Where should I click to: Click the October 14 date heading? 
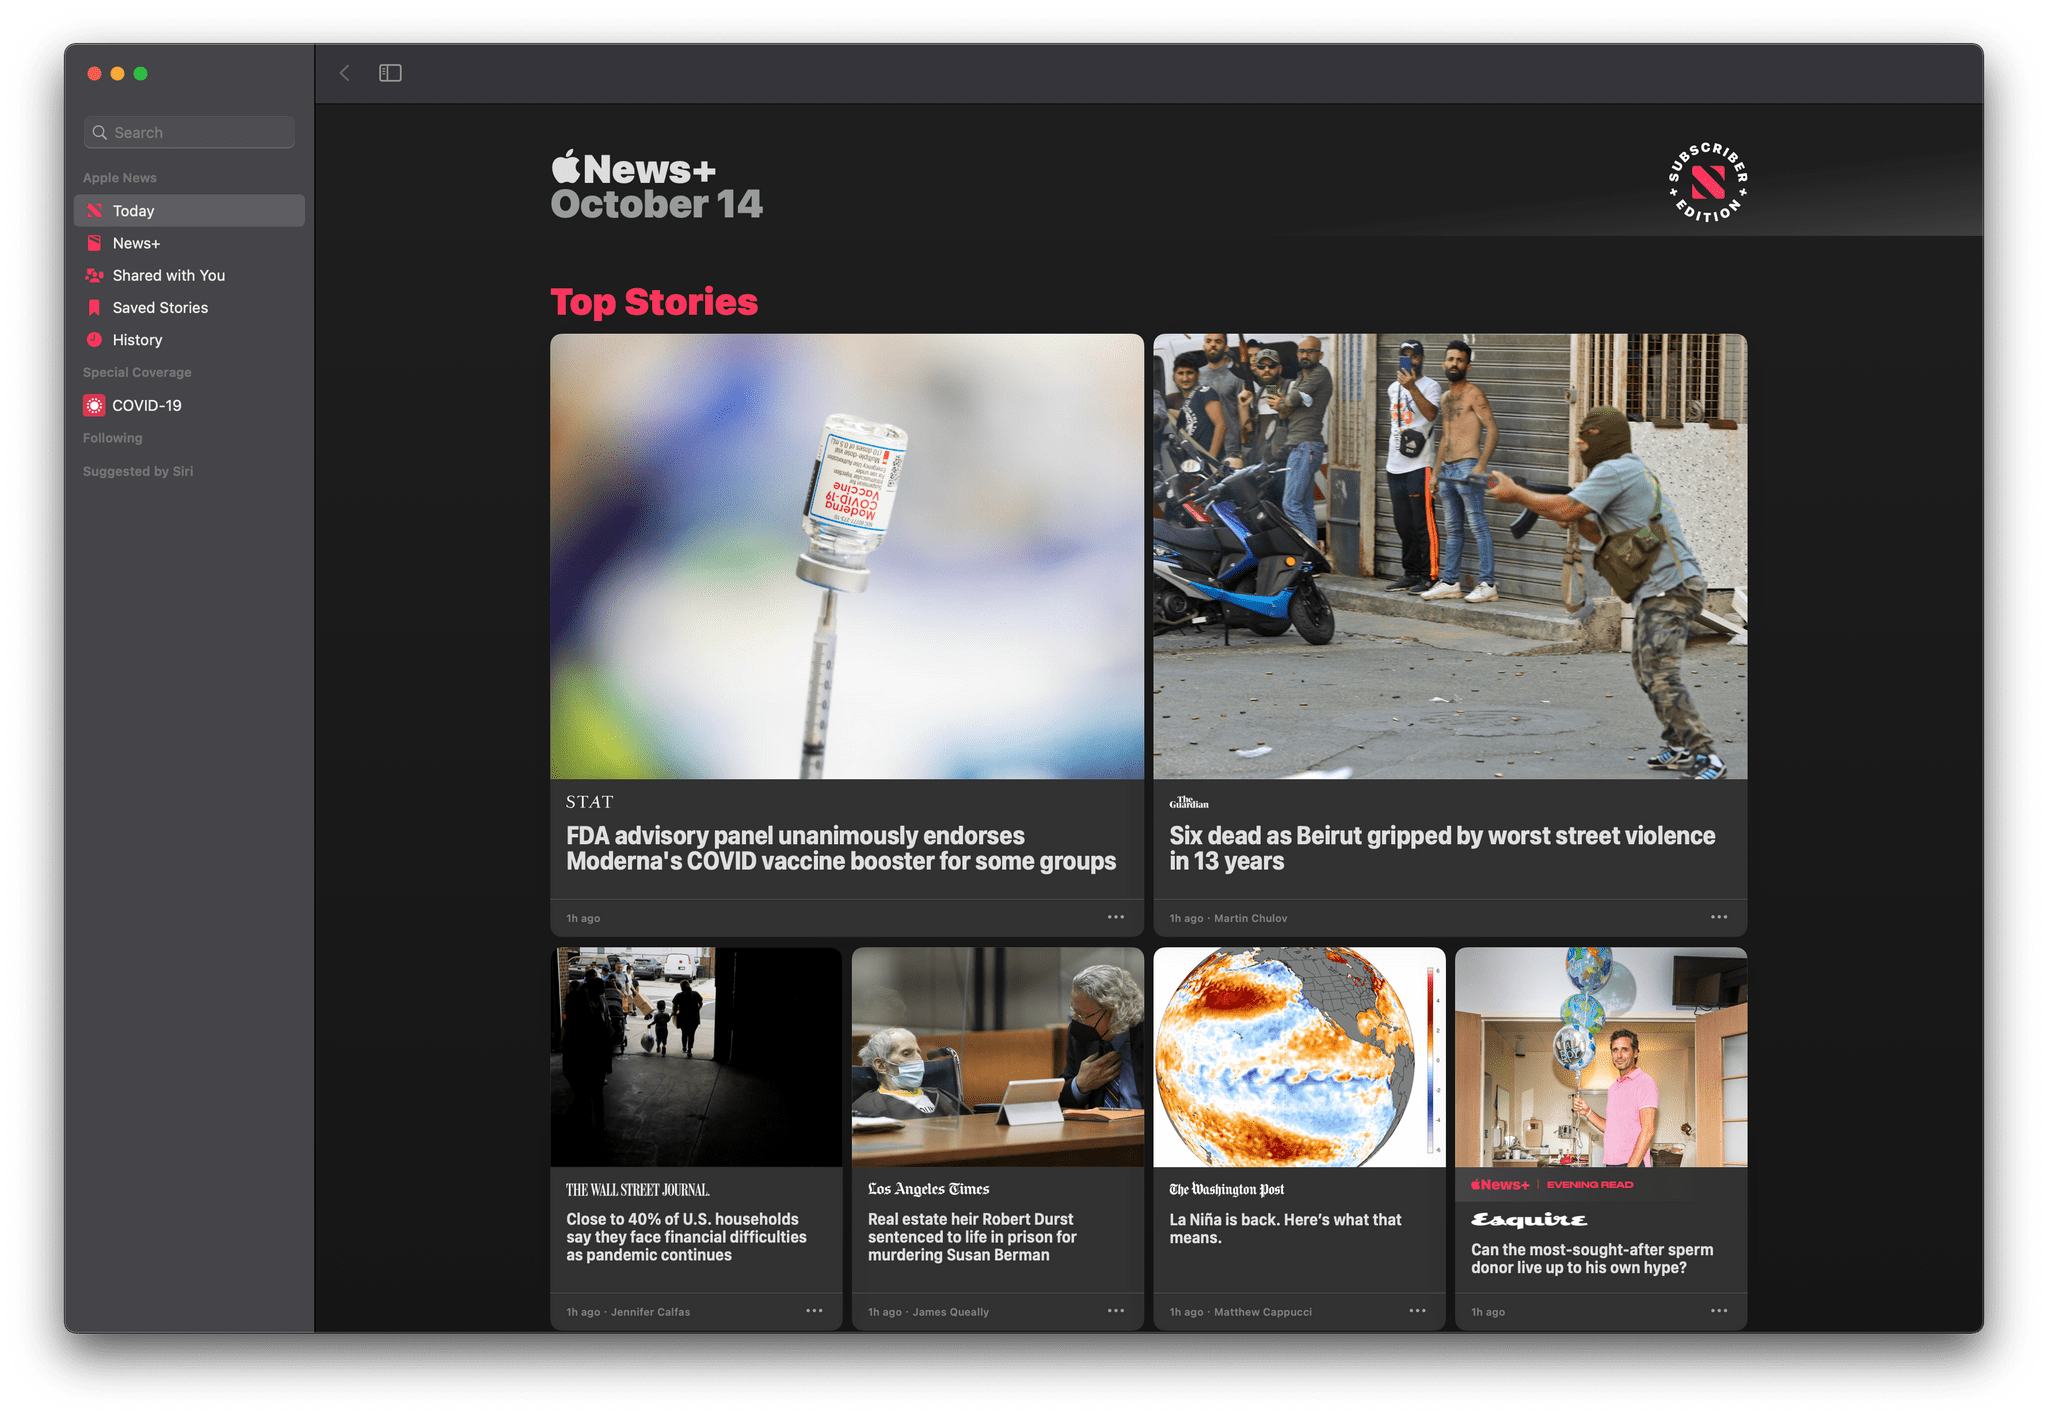point(657,204)
